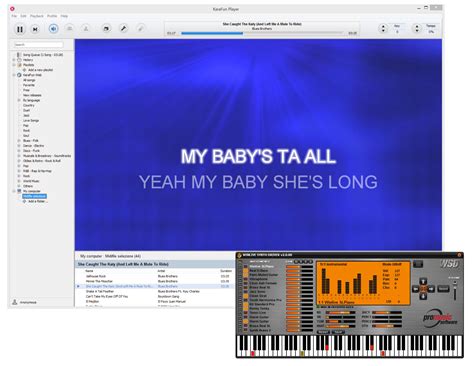Select Jailhouse Rock in song list
Viewport: 474px width, 366px height.
(96, 276)
